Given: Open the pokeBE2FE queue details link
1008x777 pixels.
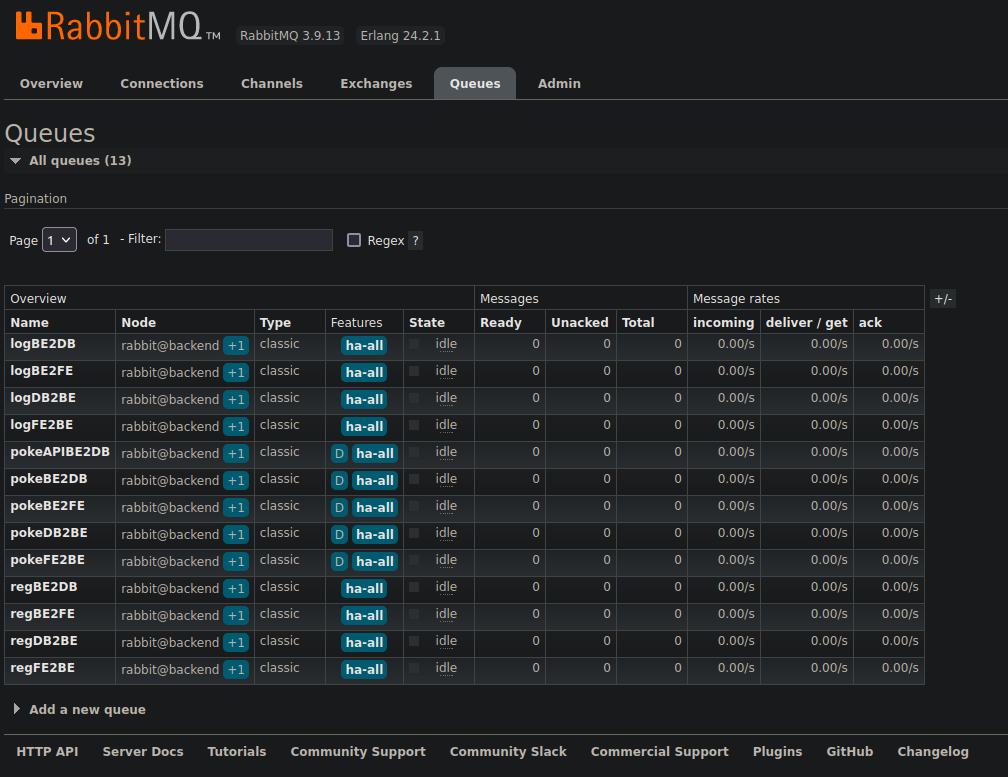Looking at the screenshot, I should 47,506.
